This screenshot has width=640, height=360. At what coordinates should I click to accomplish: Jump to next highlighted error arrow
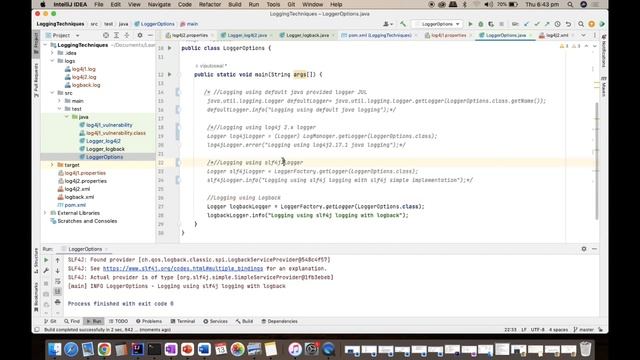[x=595, y=46]
